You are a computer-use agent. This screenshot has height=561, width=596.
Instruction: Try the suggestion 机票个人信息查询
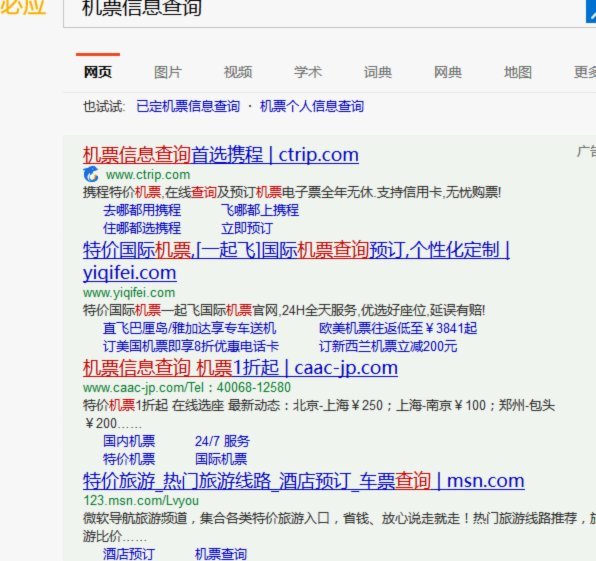coord(312,106)
